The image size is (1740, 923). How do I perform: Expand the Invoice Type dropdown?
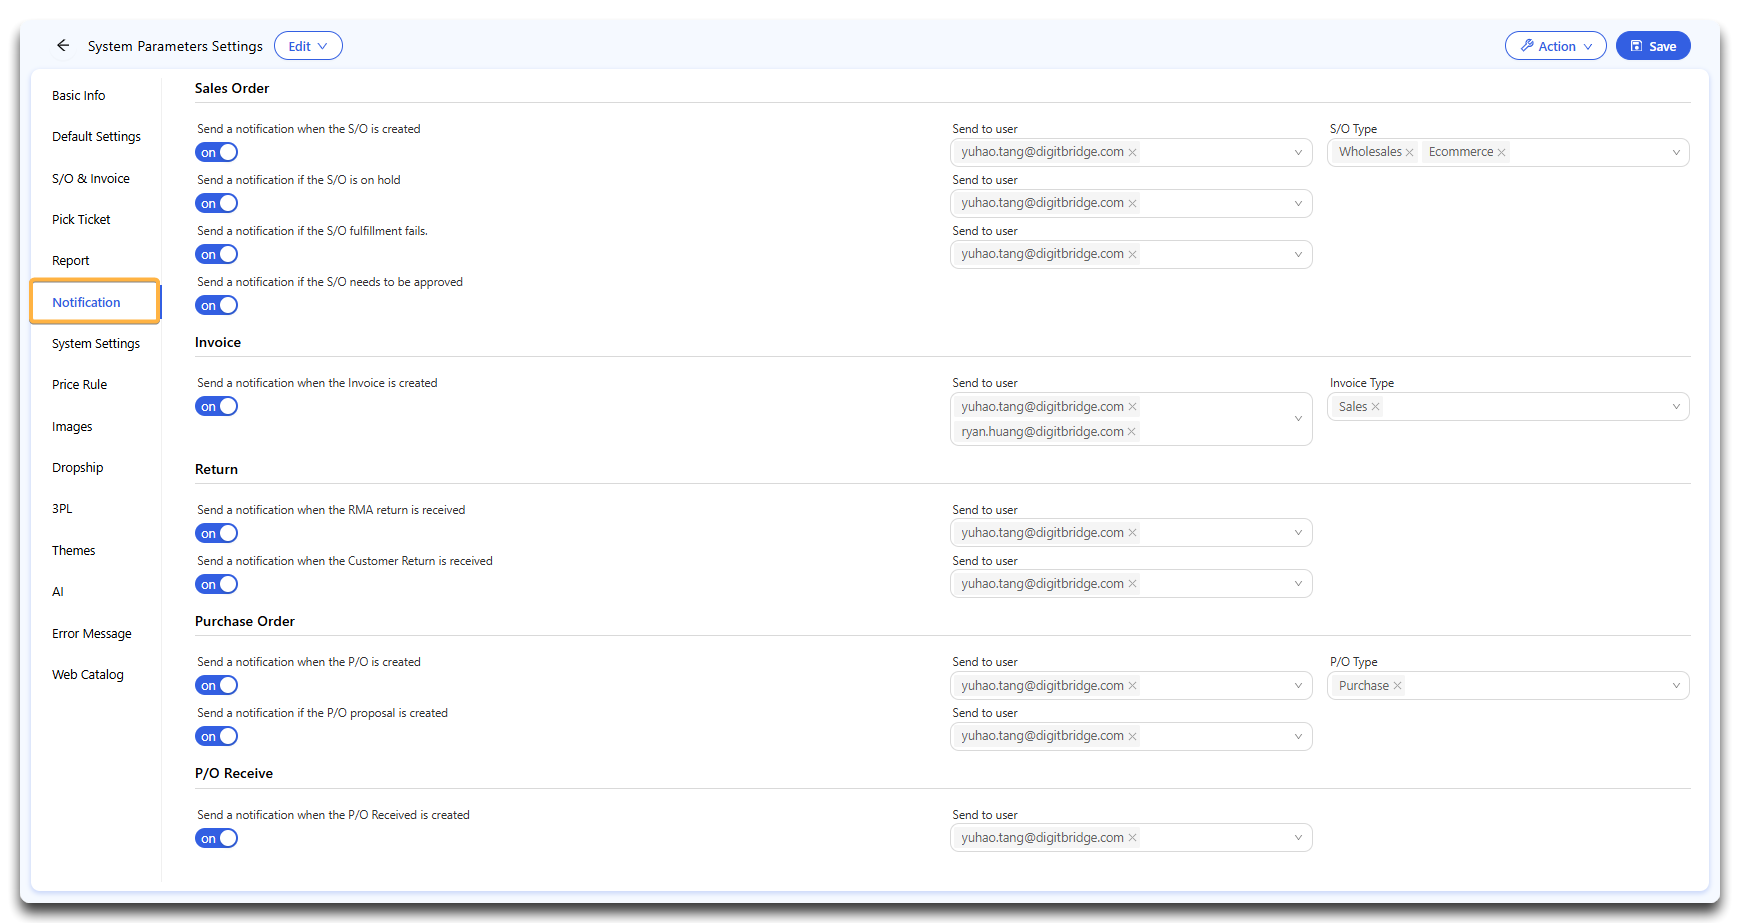1675,407
